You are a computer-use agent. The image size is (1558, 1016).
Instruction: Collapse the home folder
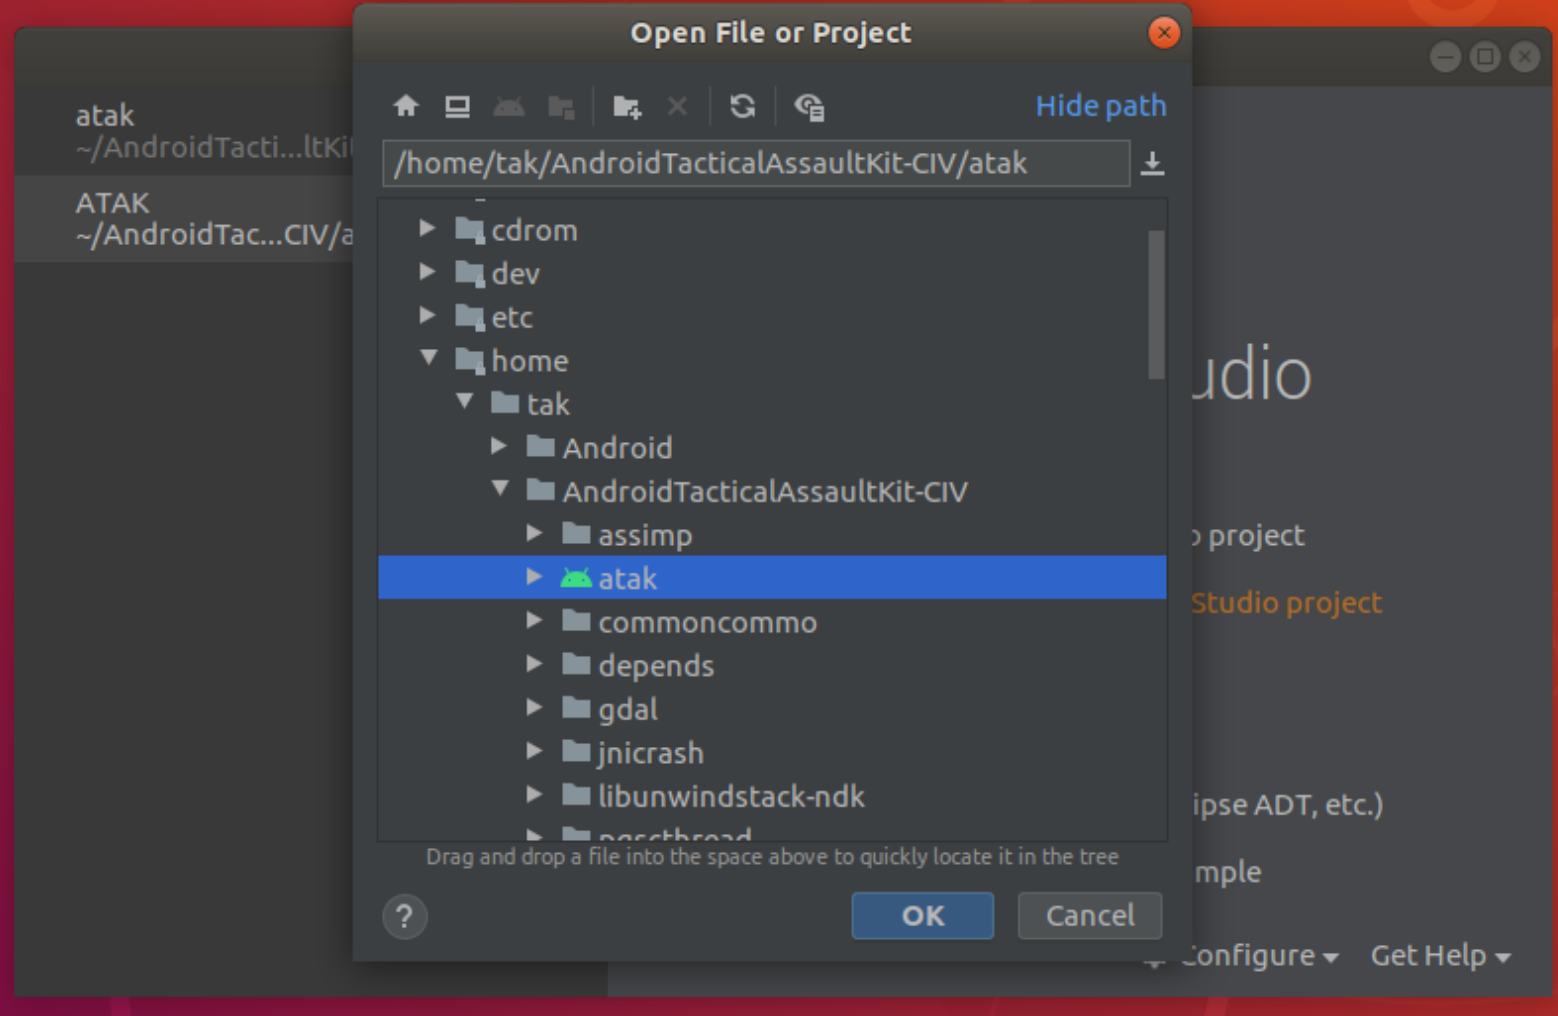(x=429, y=358)
